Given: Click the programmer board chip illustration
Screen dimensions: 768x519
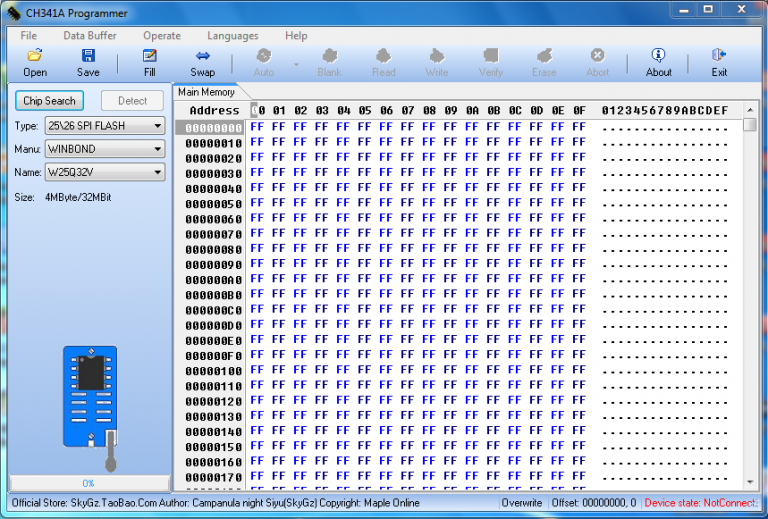Looking at the screenshot, I should pos(91,397).
